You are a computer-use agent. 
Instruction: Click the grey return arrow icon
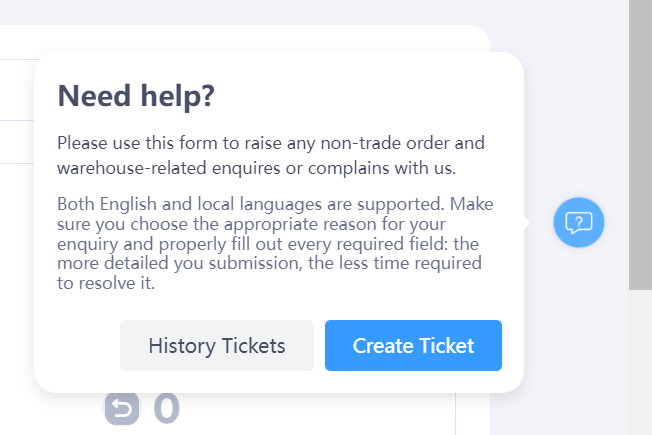point(121,407)
